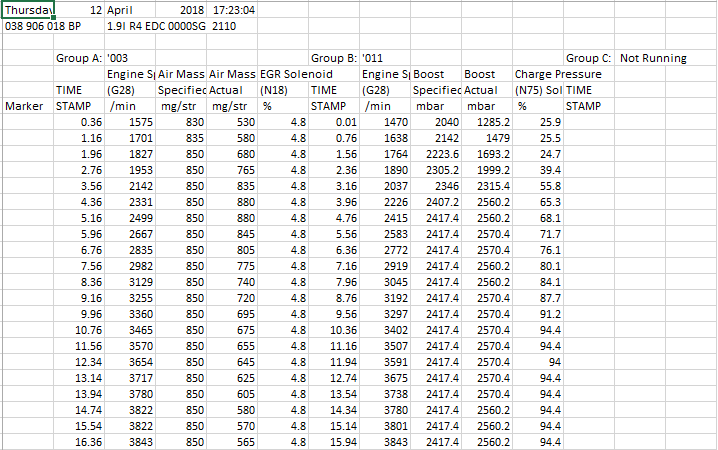718x450 pixels.
Task: Click engine speed value '3129'
Action: click(130, 282)
